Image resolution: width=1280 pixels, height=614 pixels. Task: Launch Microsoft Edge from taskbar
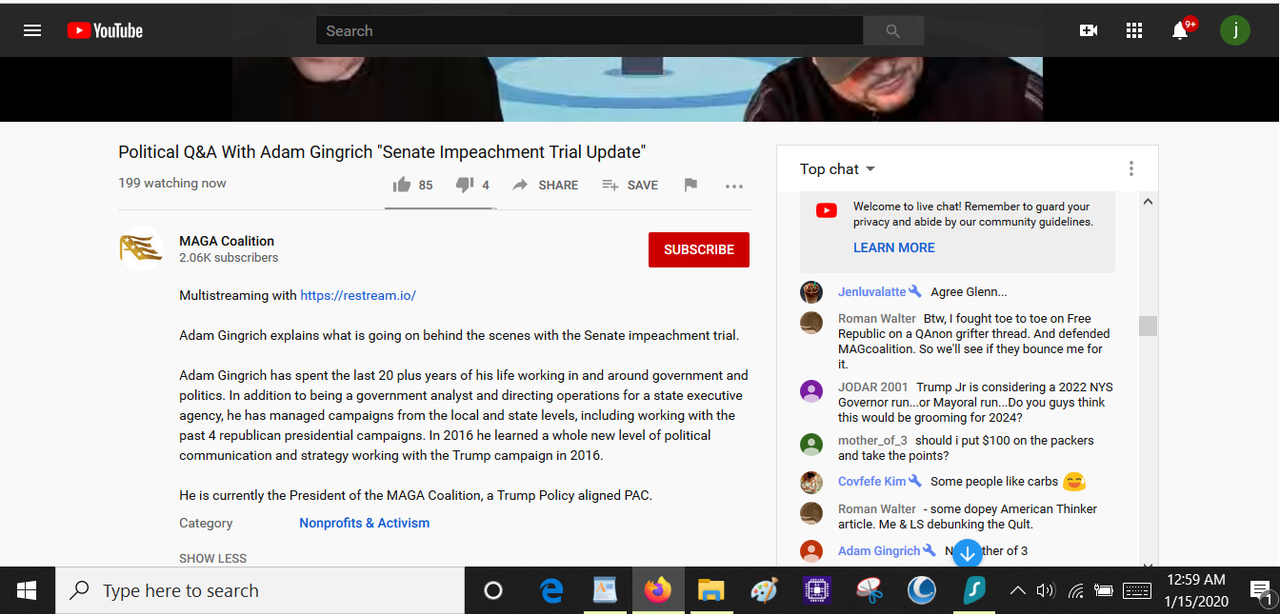click(551, 591)
